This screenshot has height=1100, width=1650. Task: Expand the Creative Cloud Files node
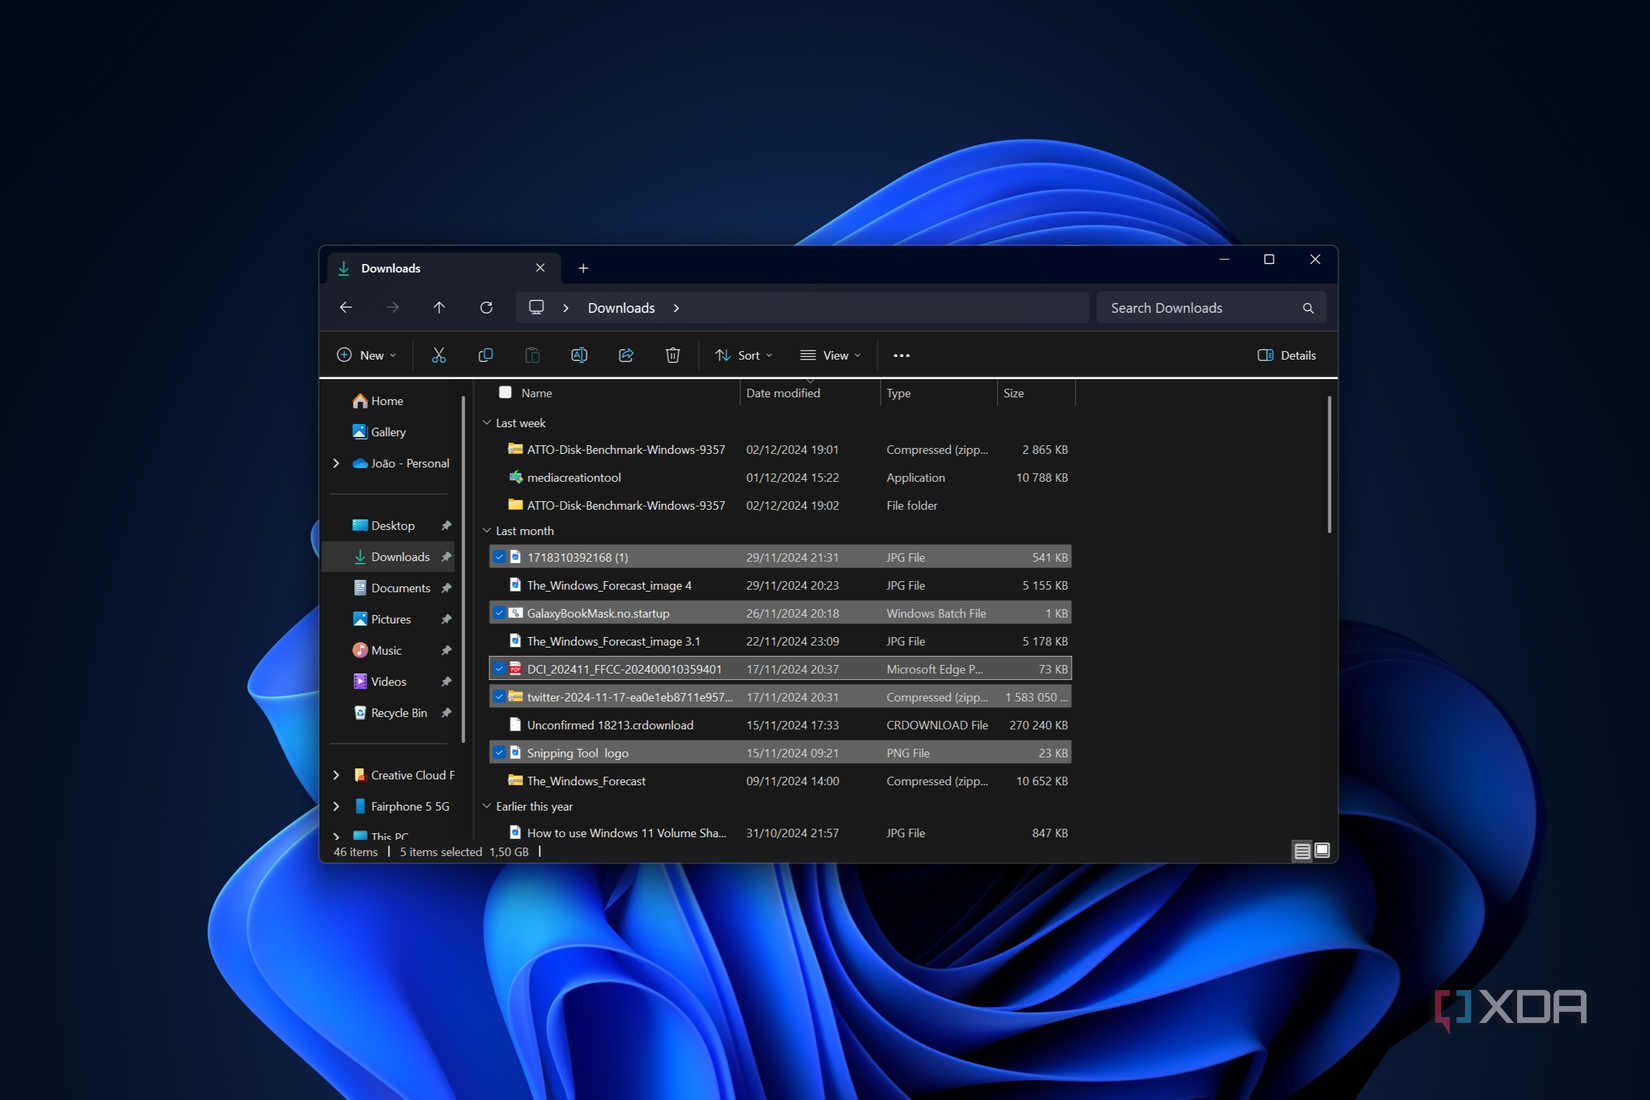coord(336,775)
